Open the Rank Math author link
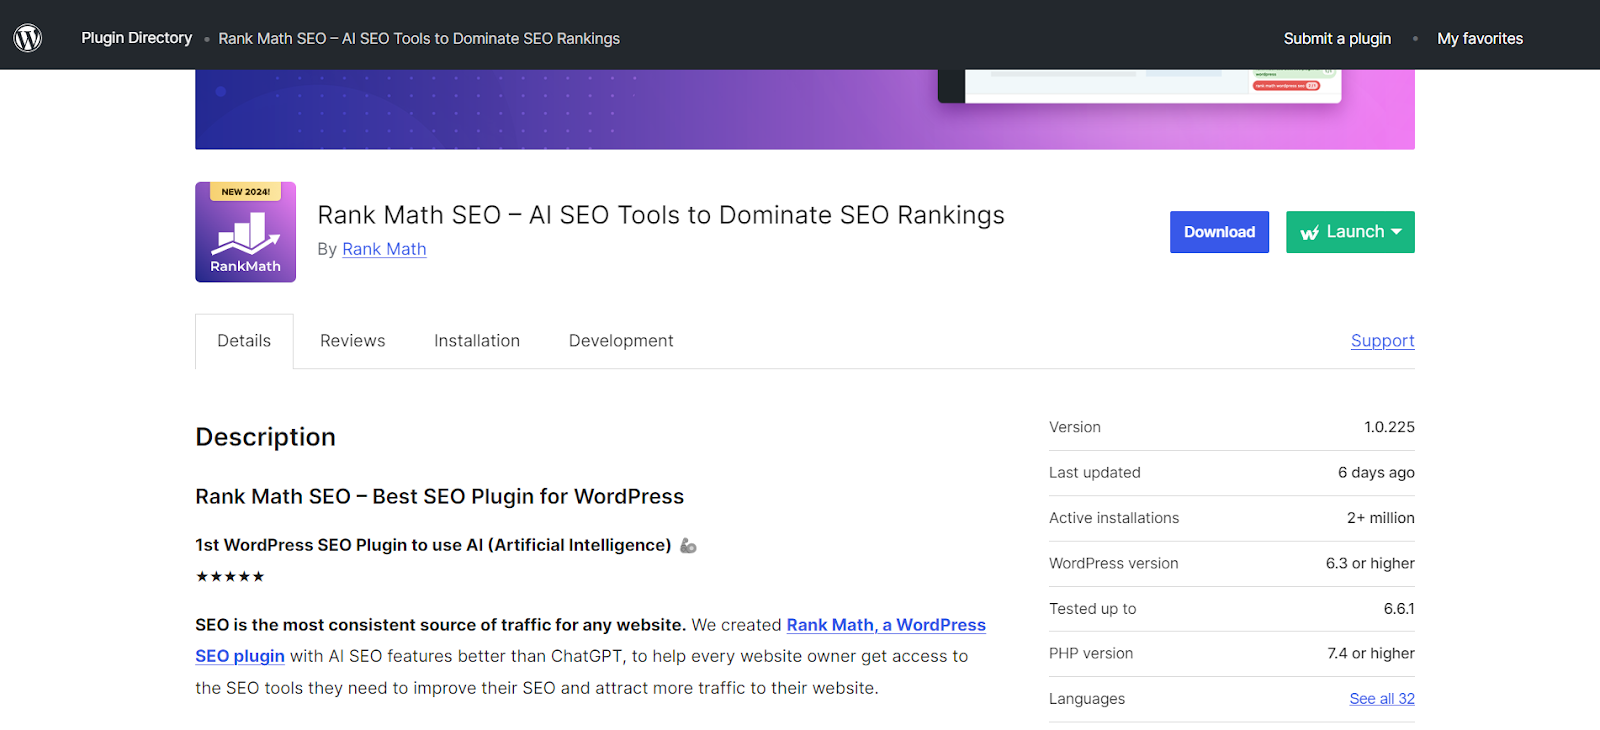This screenshot has width=1600, height=730. tap(384, 249)
